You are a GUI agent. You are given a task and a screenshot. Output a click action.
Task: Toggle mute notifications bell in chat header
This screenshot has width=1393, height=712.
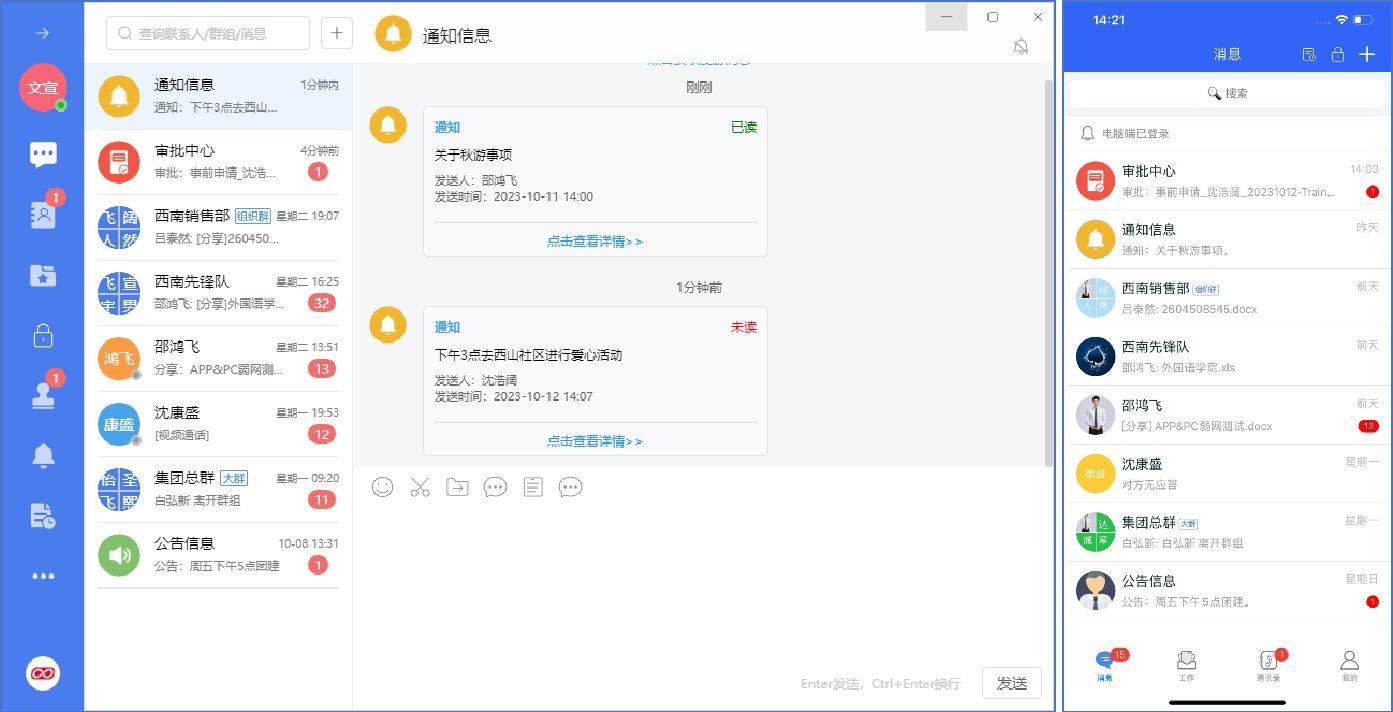(1020, 47)
